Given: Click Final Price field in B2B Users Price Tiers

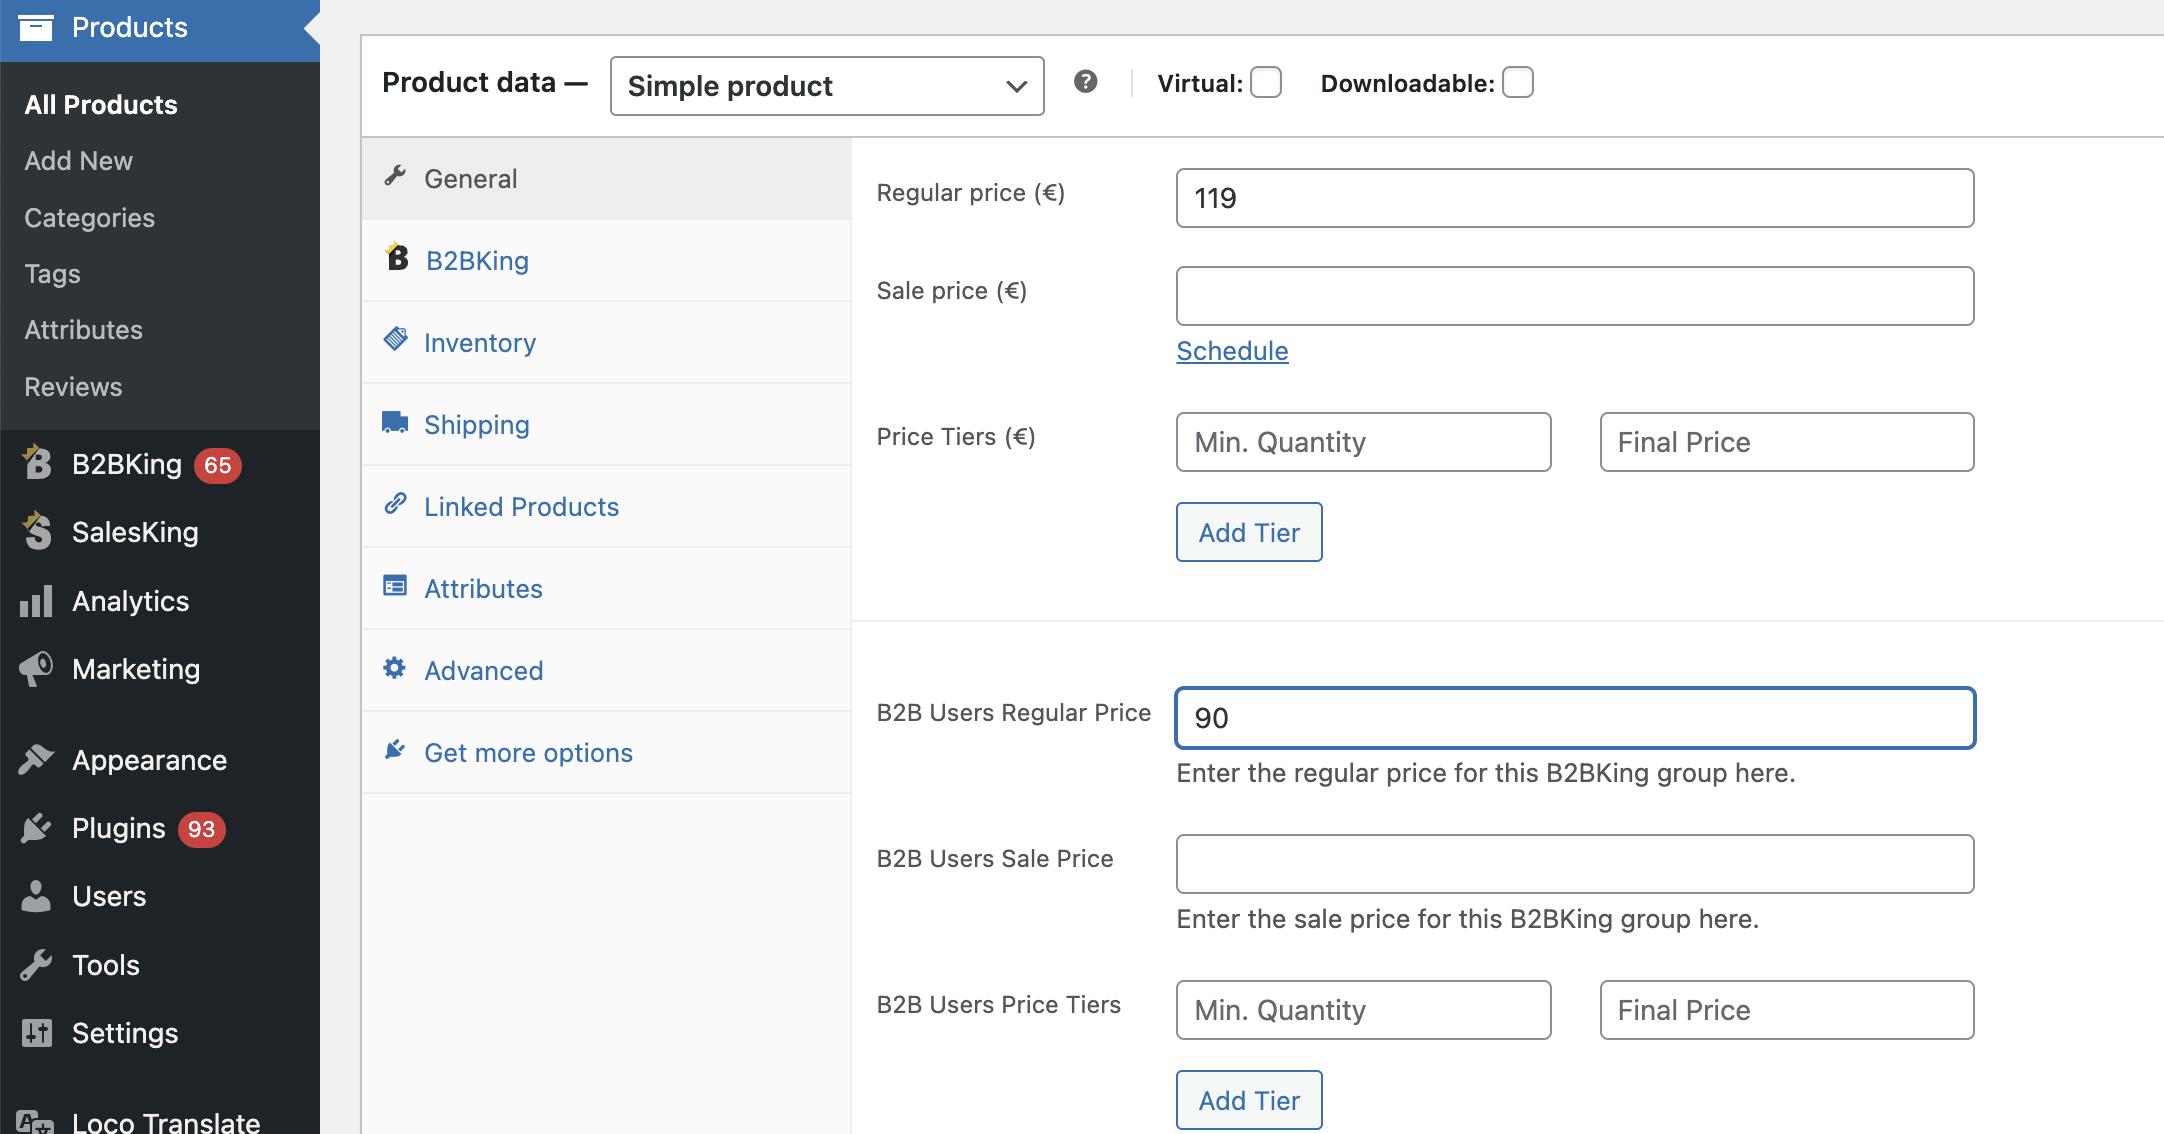Looking at the screenshot, I should point(1787,1010).
